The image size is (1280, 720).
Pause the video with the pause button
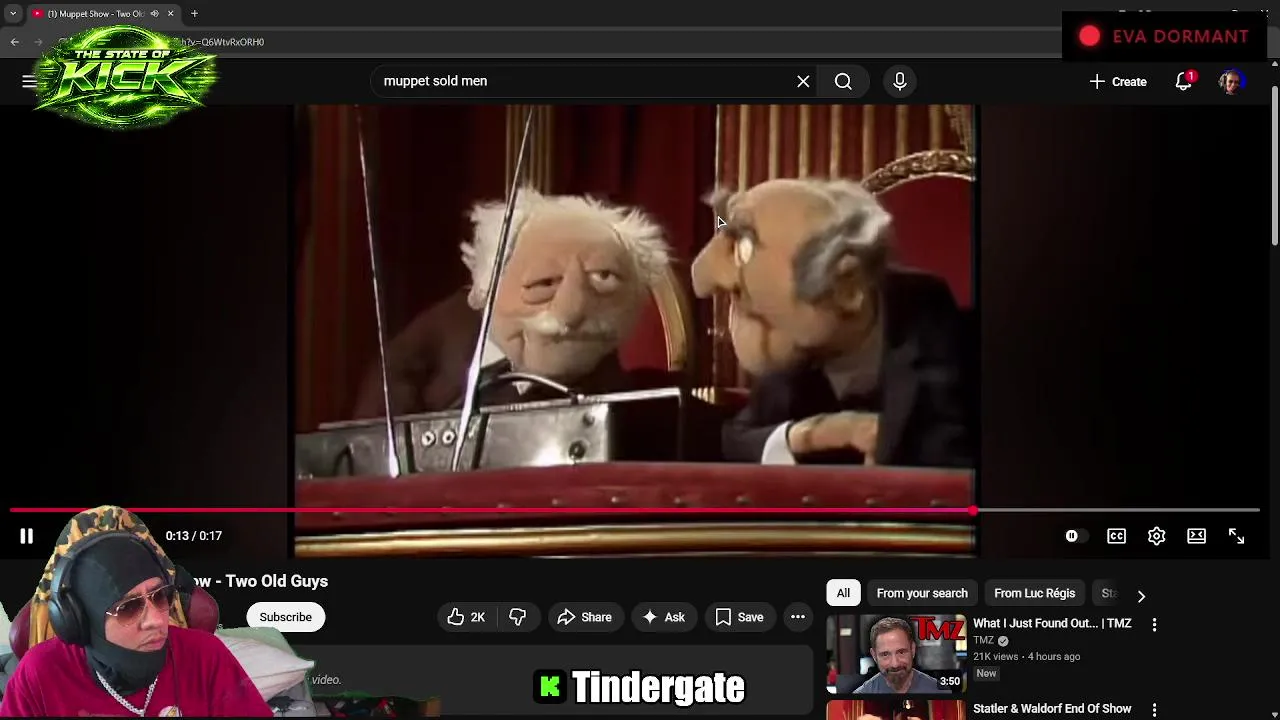27,536
